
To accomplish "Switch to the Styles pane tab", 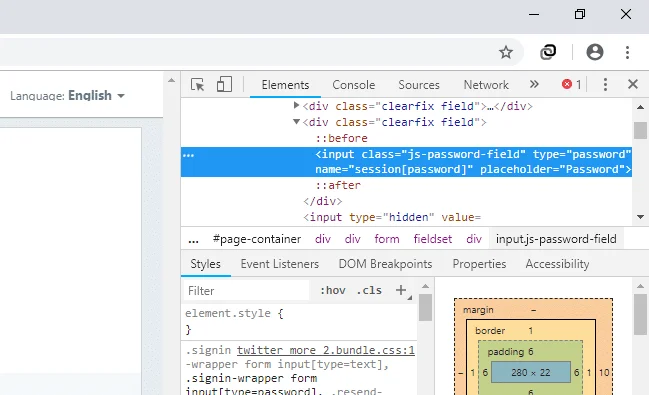I will [205, 264].
